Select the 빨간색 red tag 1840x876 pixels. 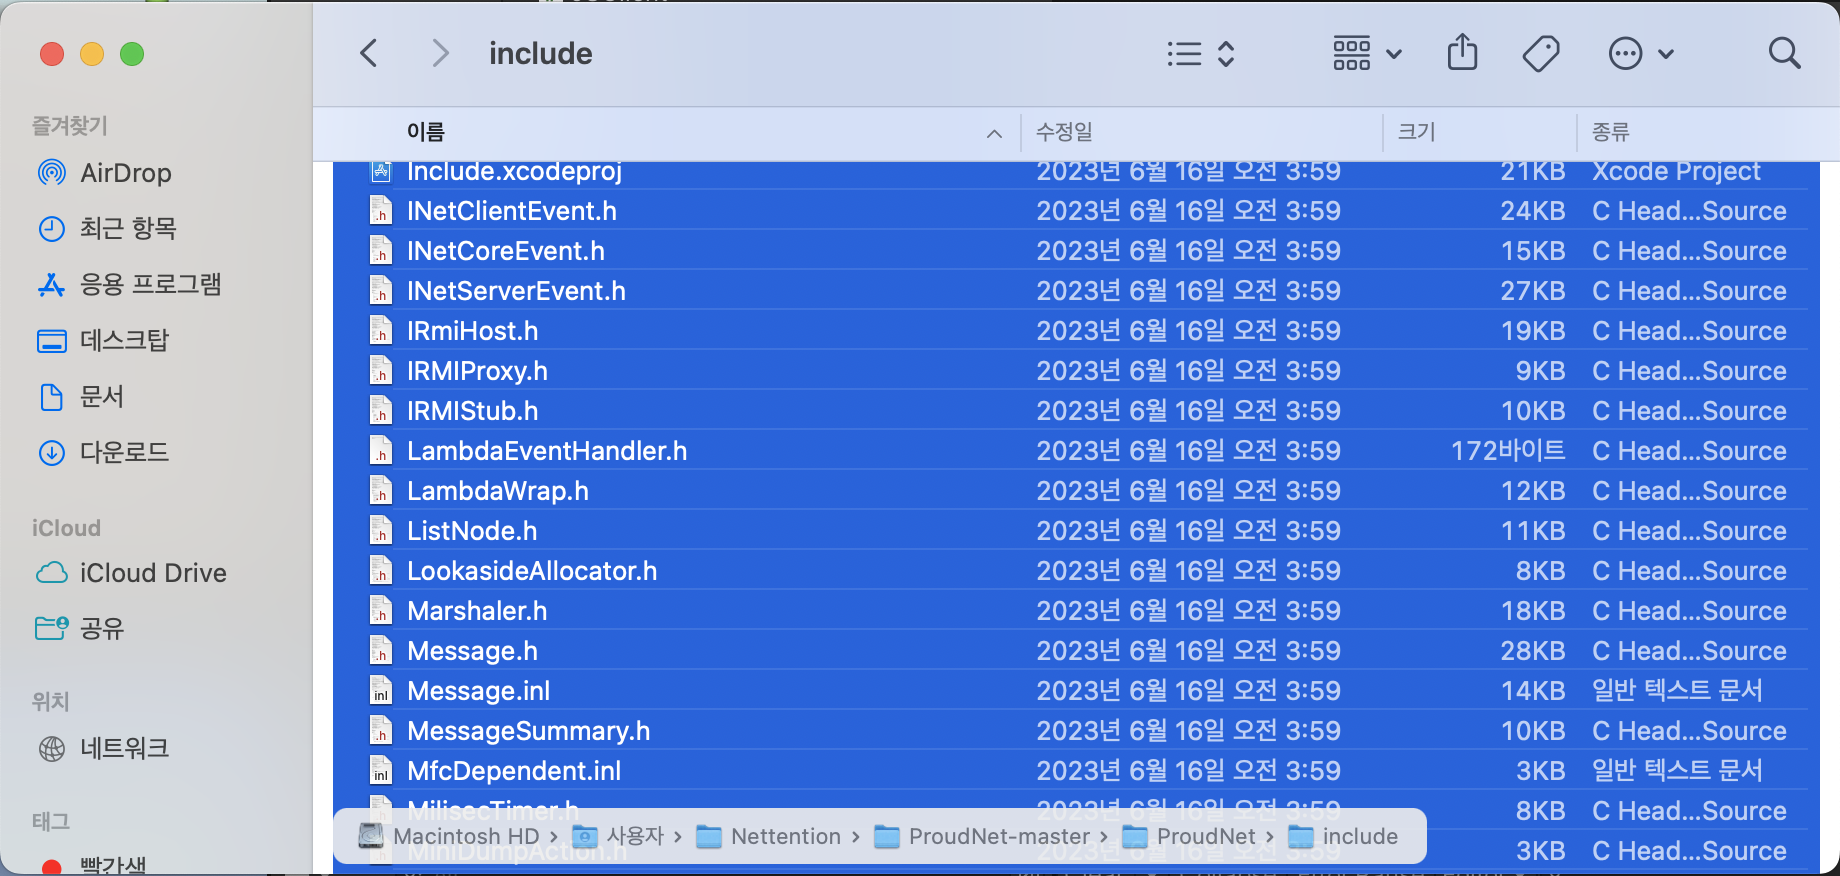coord(112,864)
